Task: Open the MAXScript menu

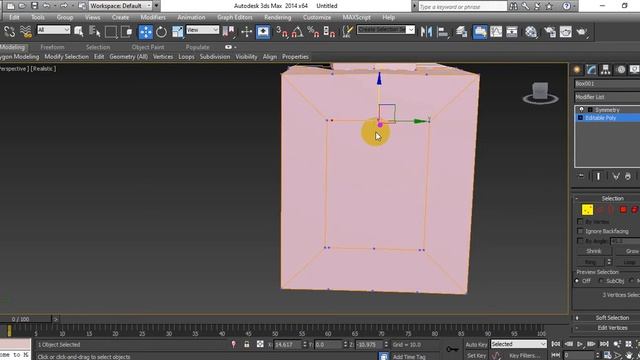Action: (357, 17)
